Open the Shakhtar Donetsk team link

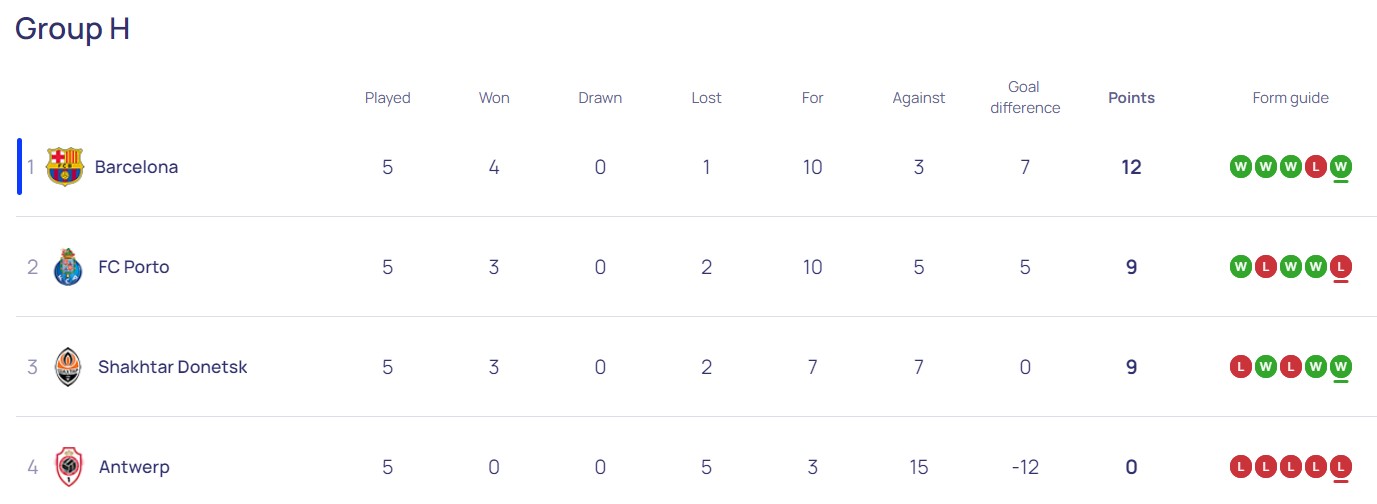172,367
